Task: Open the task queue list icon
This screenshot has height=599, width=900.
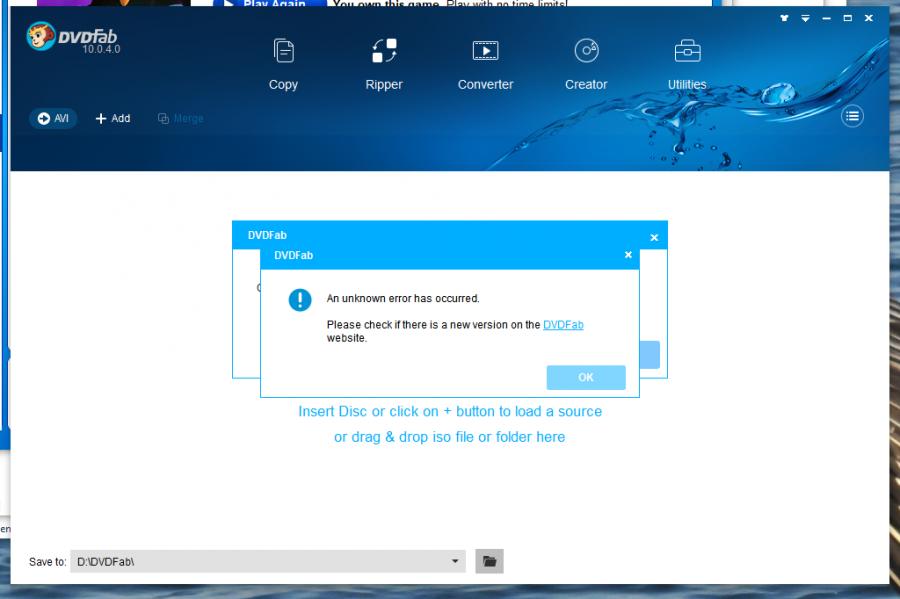Action: 852,116
